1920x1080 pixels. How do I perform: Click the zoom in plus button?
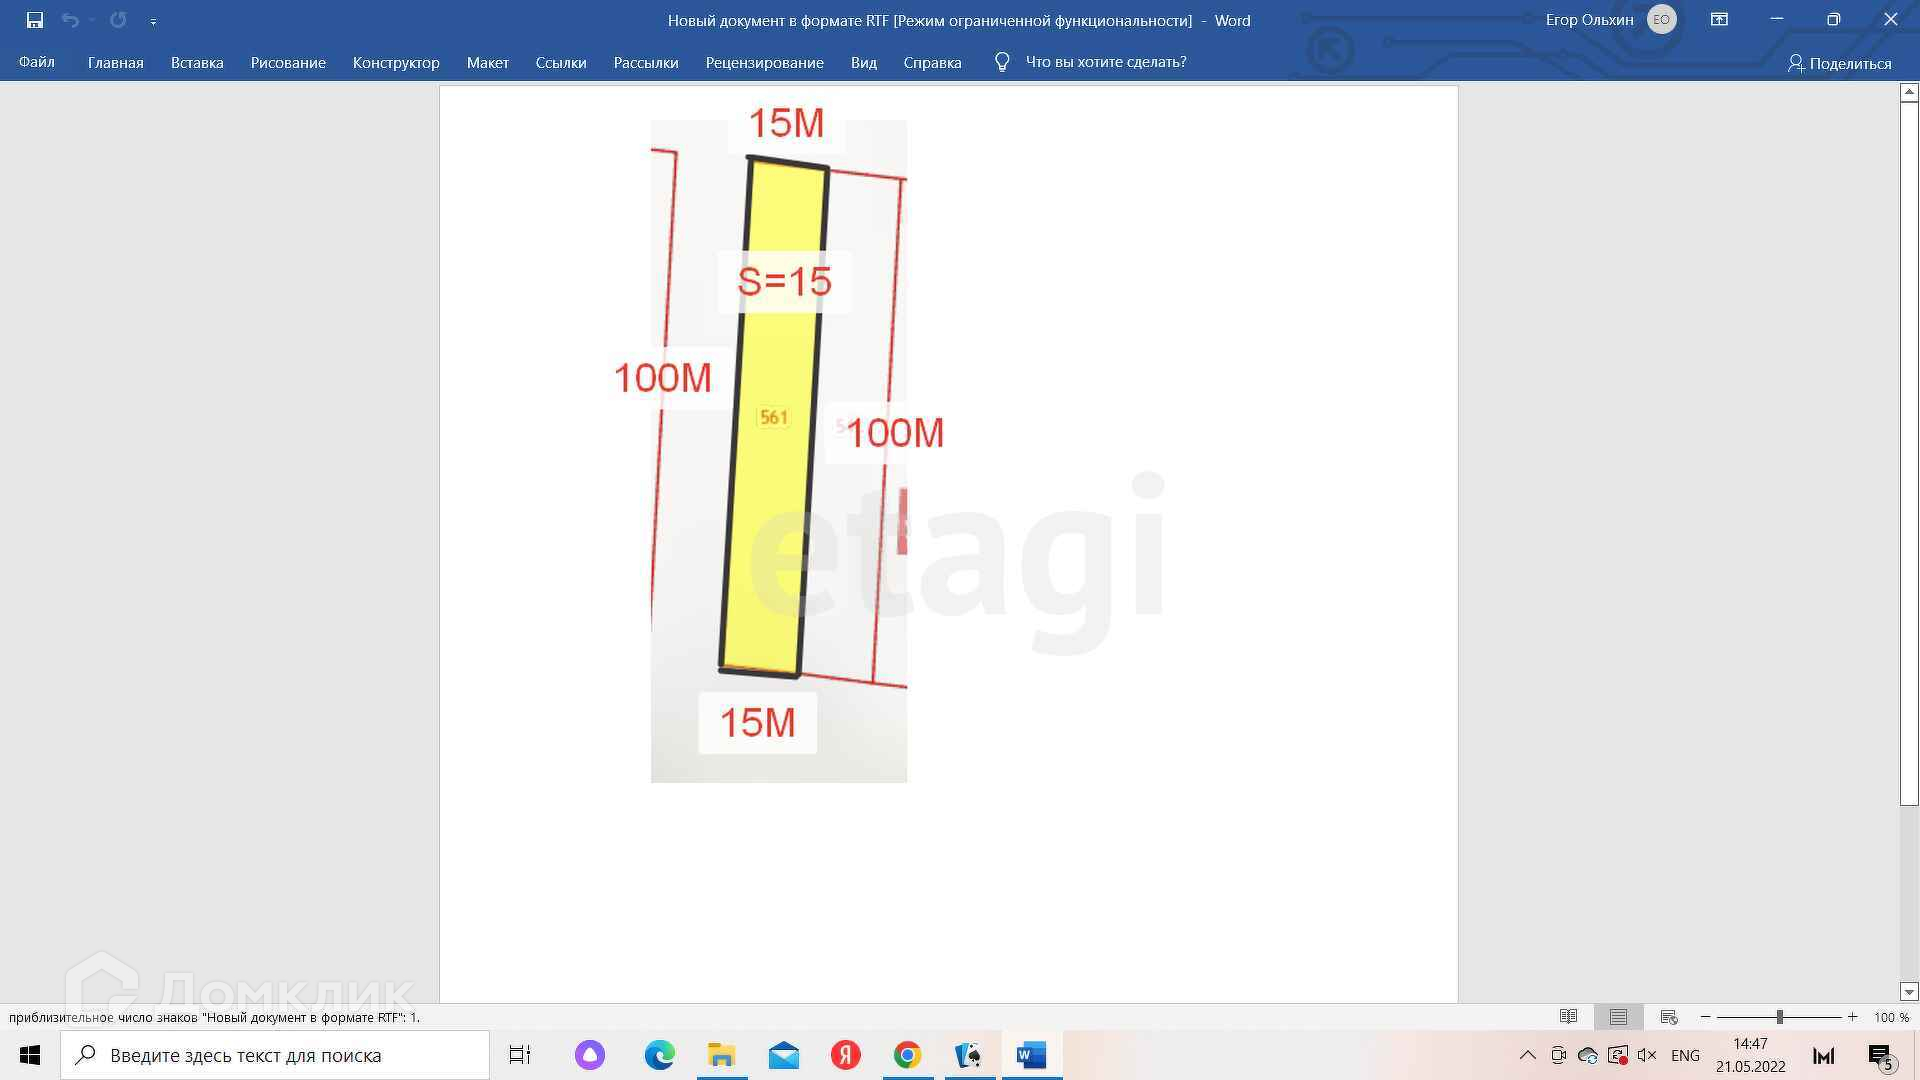tap(1852, 1017)
